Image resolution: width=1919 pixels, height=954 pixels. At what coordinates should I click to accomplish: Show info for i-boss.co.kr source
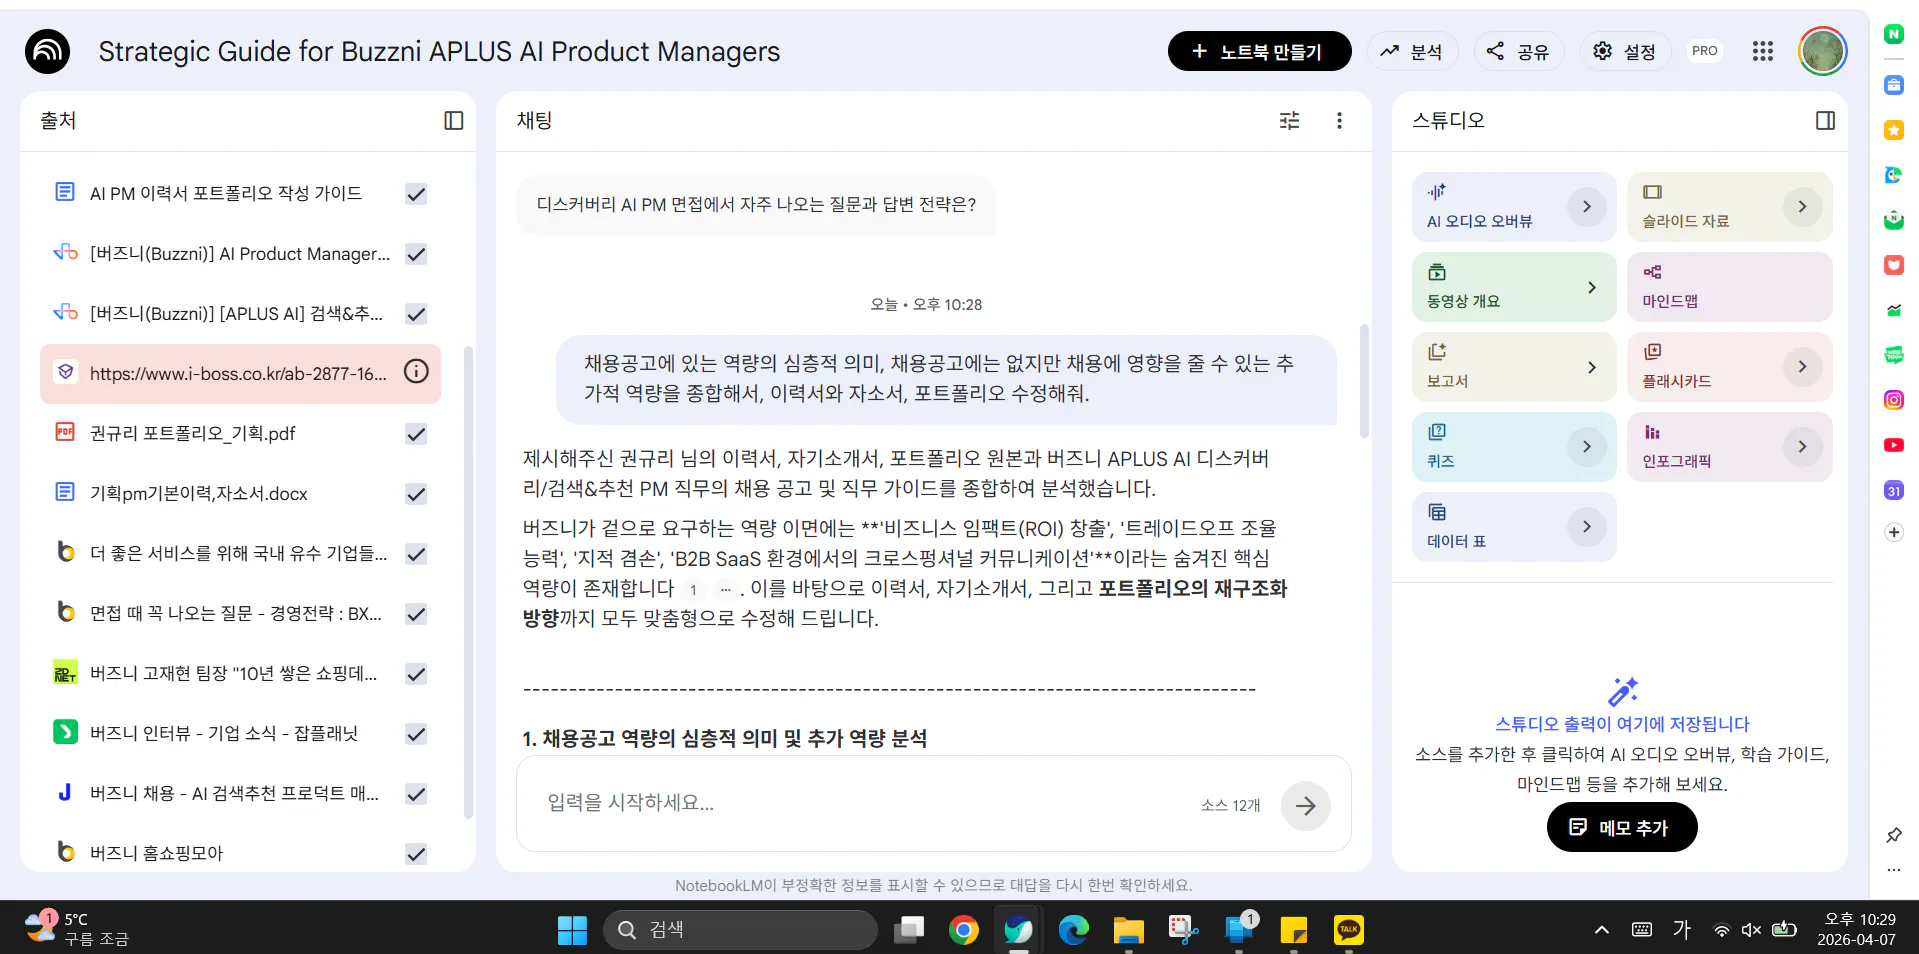coord(416,372)
